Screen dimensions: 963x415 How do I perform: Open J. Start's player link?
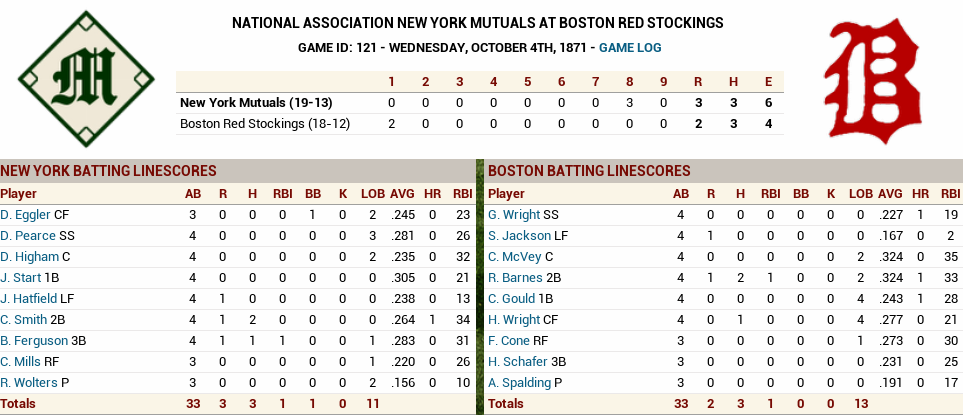point(20,277)
